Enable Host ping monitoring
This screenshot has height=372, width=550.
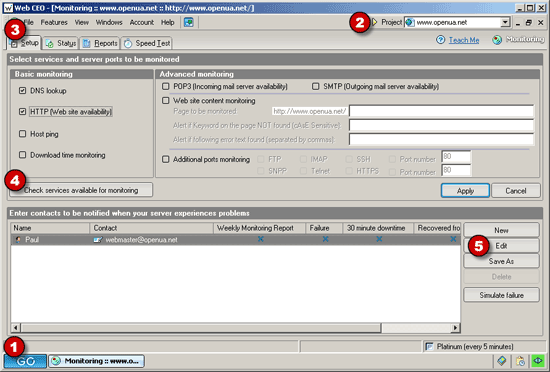[22, 134]
